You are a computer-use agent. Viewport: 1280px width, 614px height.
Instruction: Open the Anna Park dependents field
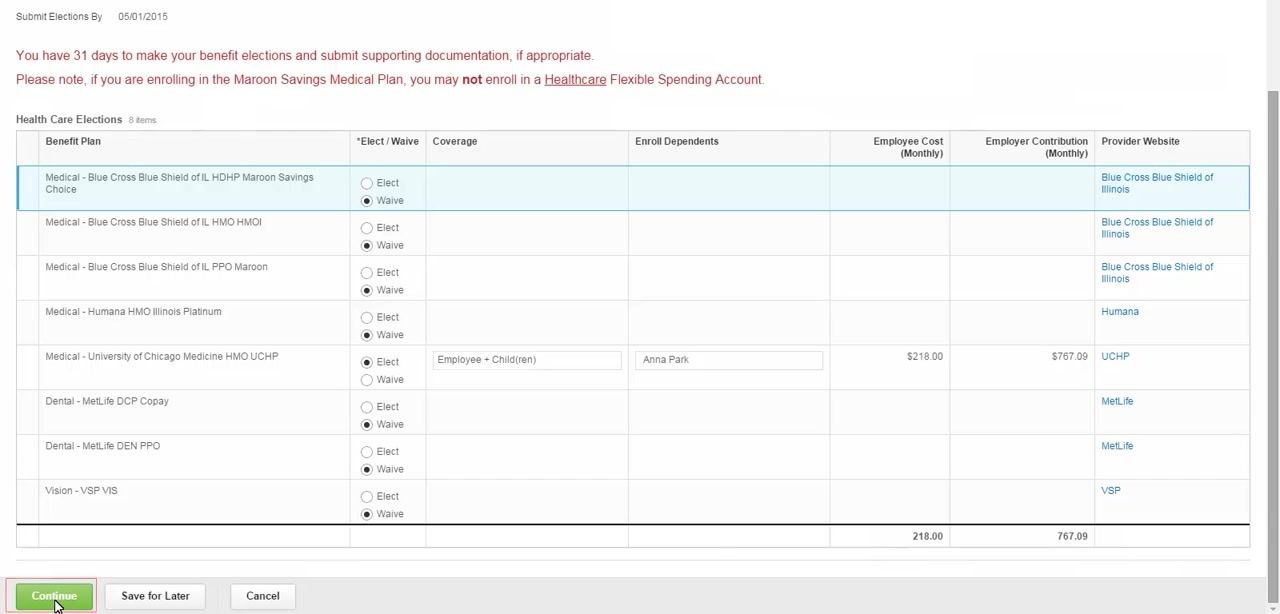tap(729, 360)
